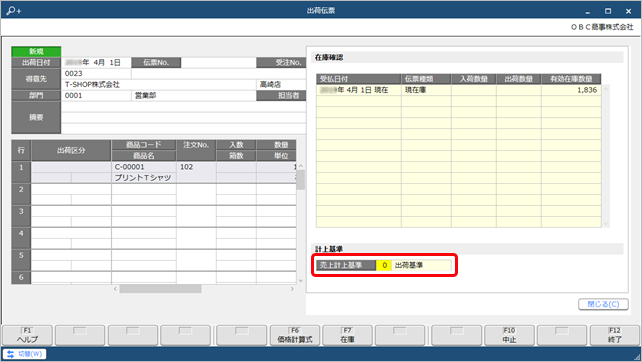642x362 pixels.
Task: Click the 商品コード column header
Action: pyautogui.click(x=144, y=145)
